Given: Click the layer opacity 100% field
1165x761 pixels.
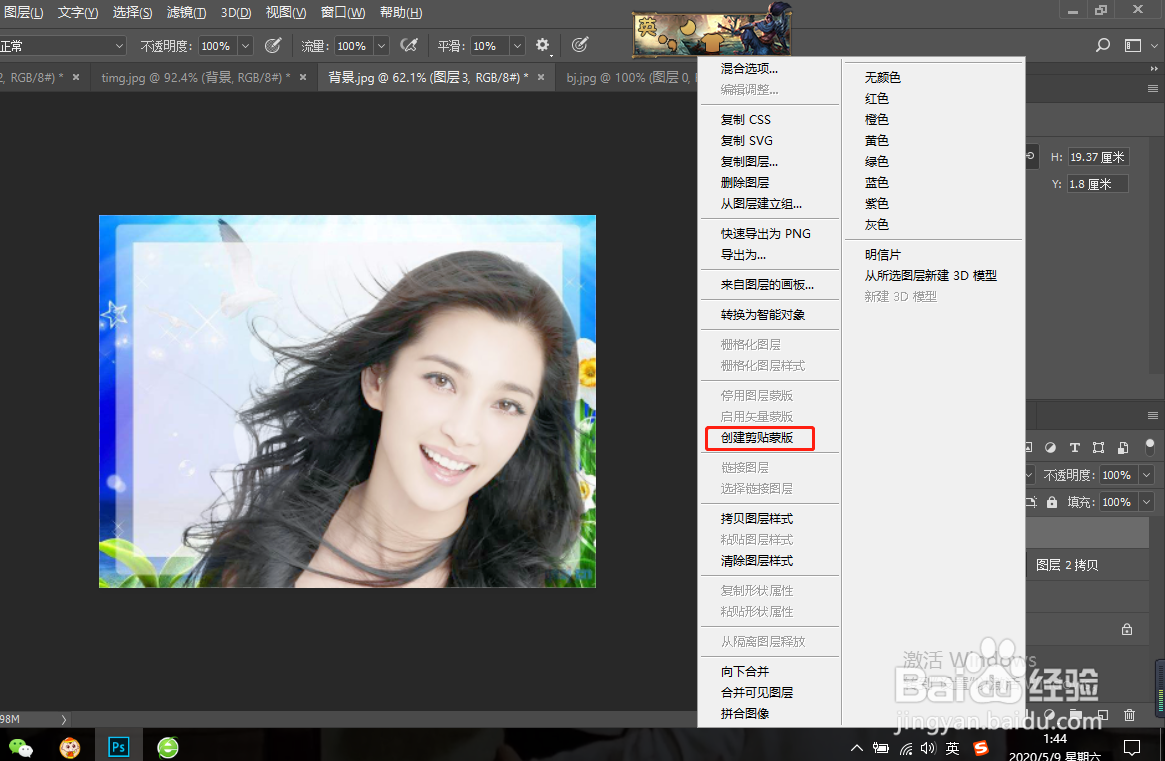Looking at the screenshot, I should coord(1118,475).
